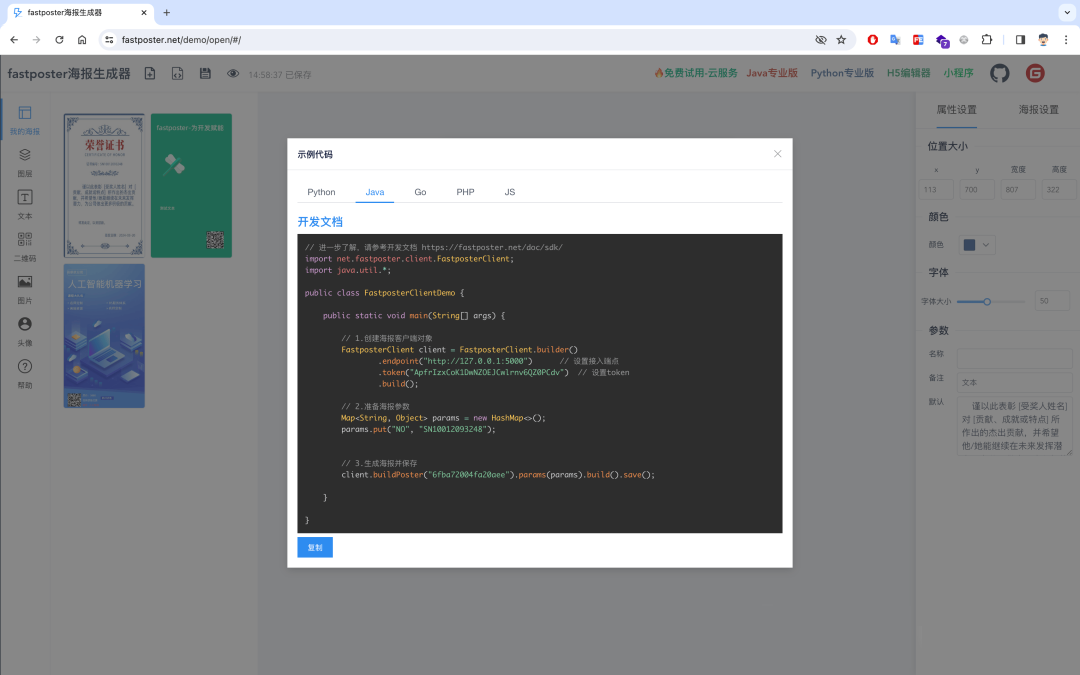Switch to the Python code tab
Screen dimensions: 1080x675
point(321,192)
